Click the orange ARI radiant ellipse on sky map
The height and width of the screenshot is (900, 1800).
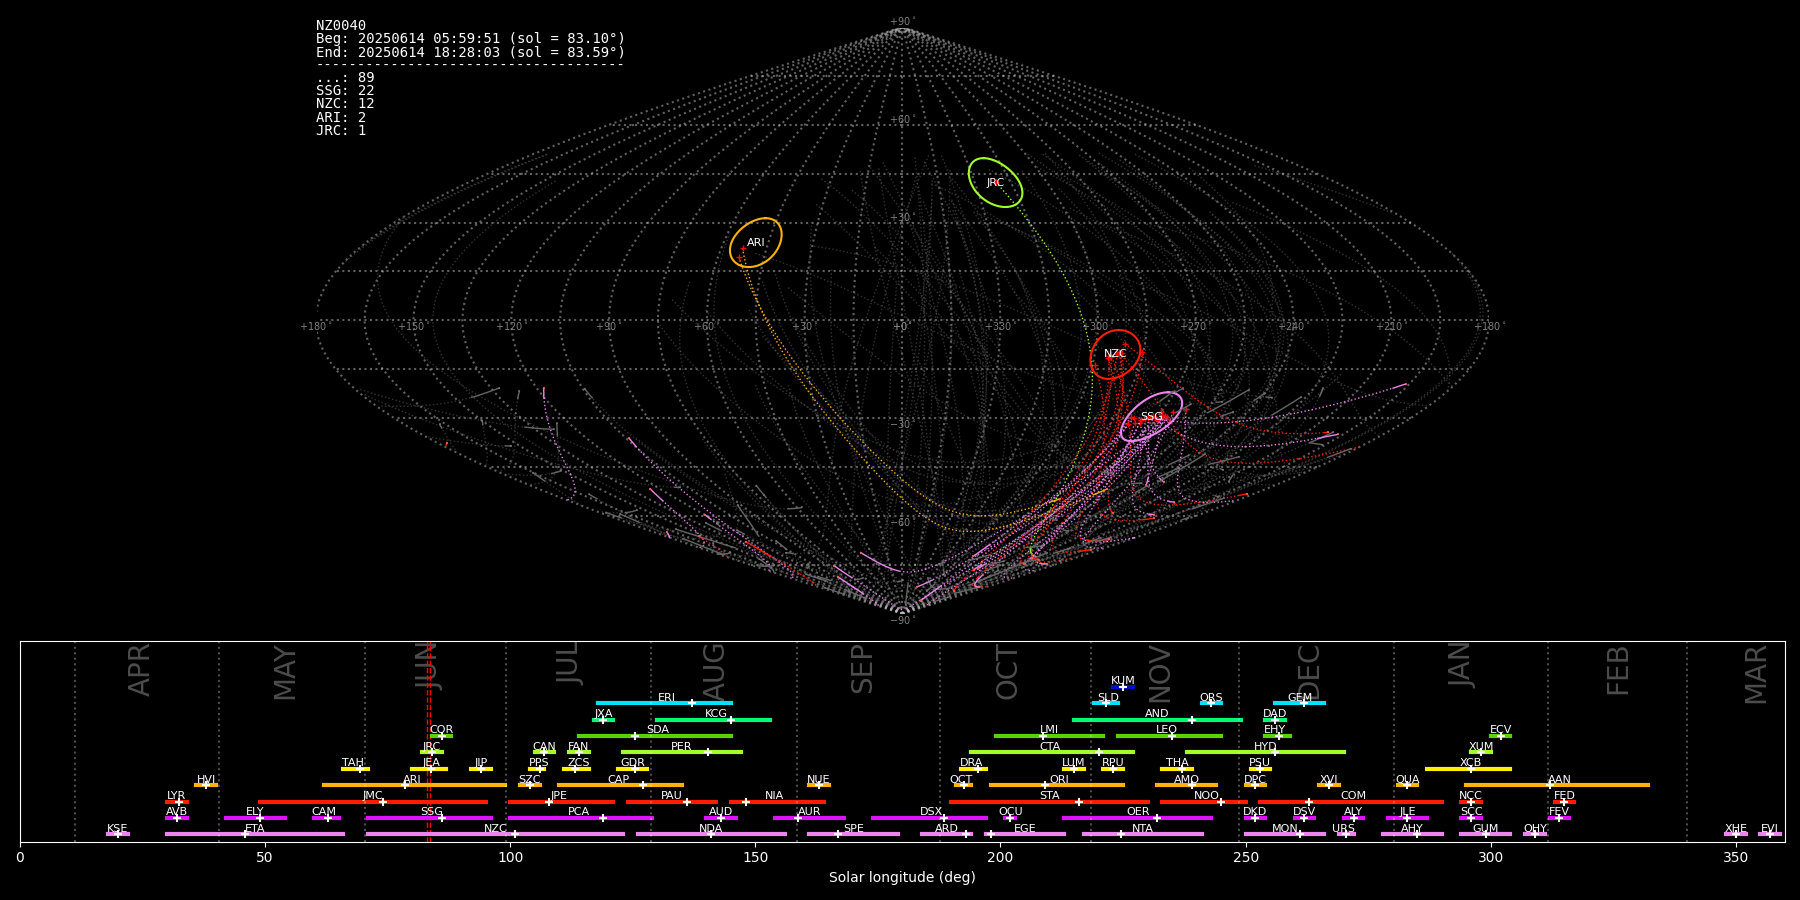click(756, 243)
